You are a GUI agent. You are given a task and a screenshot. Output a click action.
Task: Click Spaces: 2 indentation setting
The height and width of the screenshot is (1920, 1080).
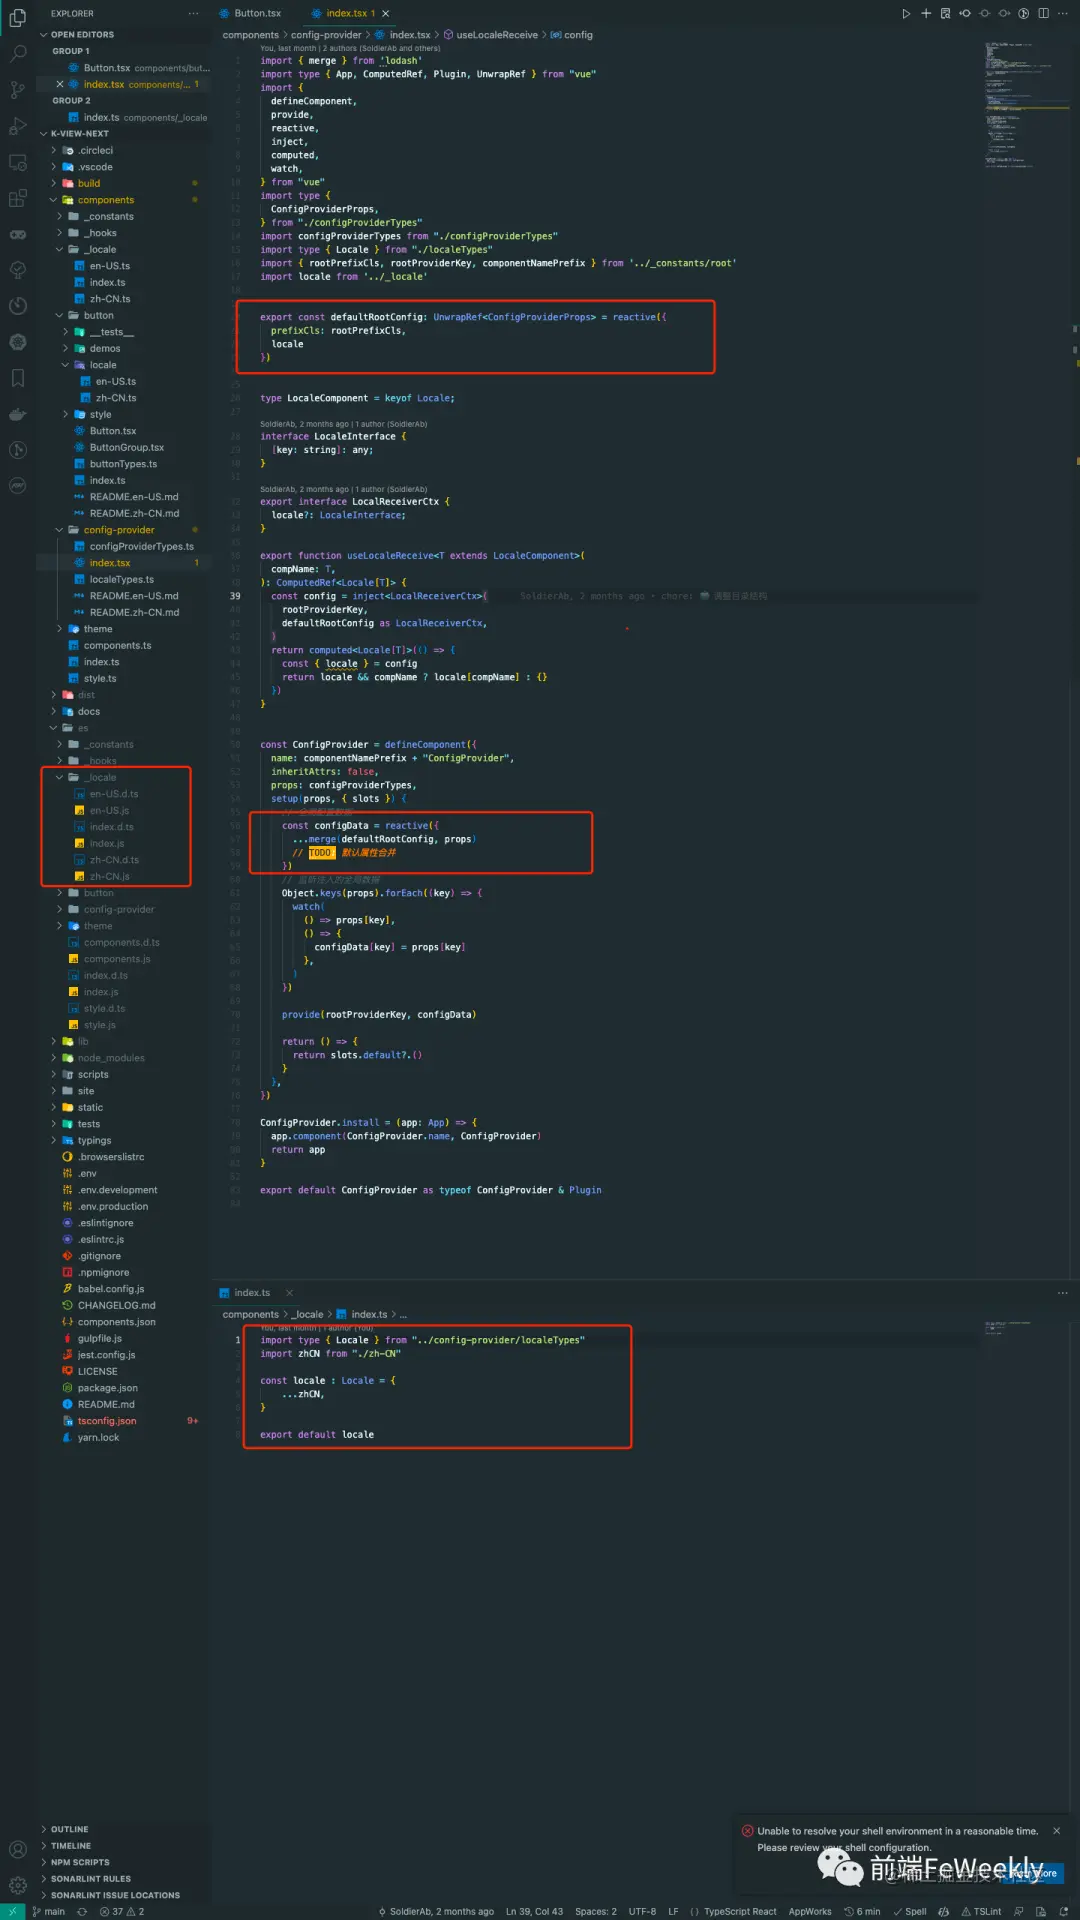596,1911
